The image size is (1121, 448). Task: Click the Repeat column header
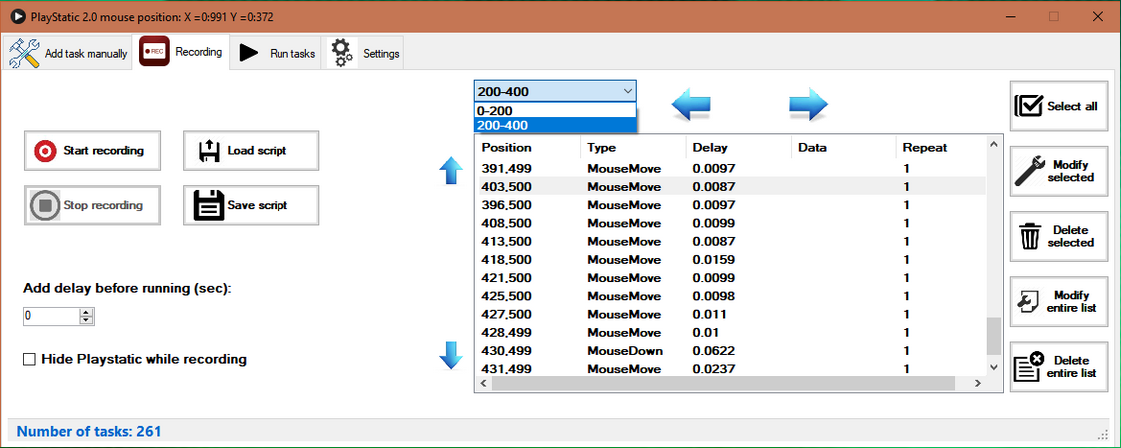[x=941, y=148]
